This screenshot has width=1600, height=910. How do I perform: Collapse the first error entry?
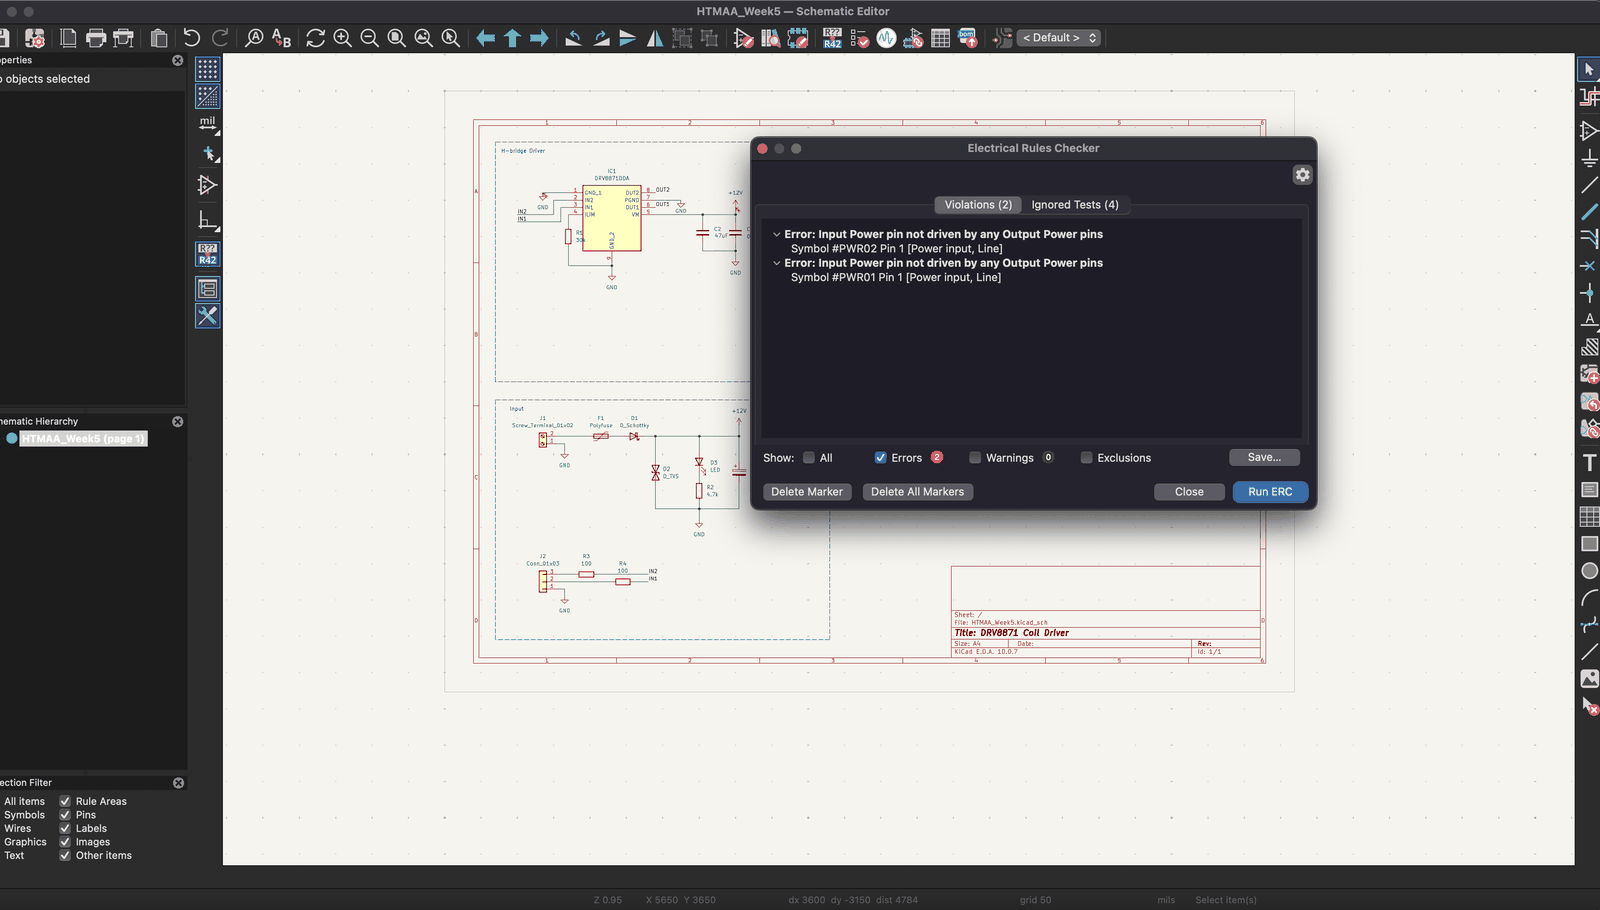pos(776,234)
